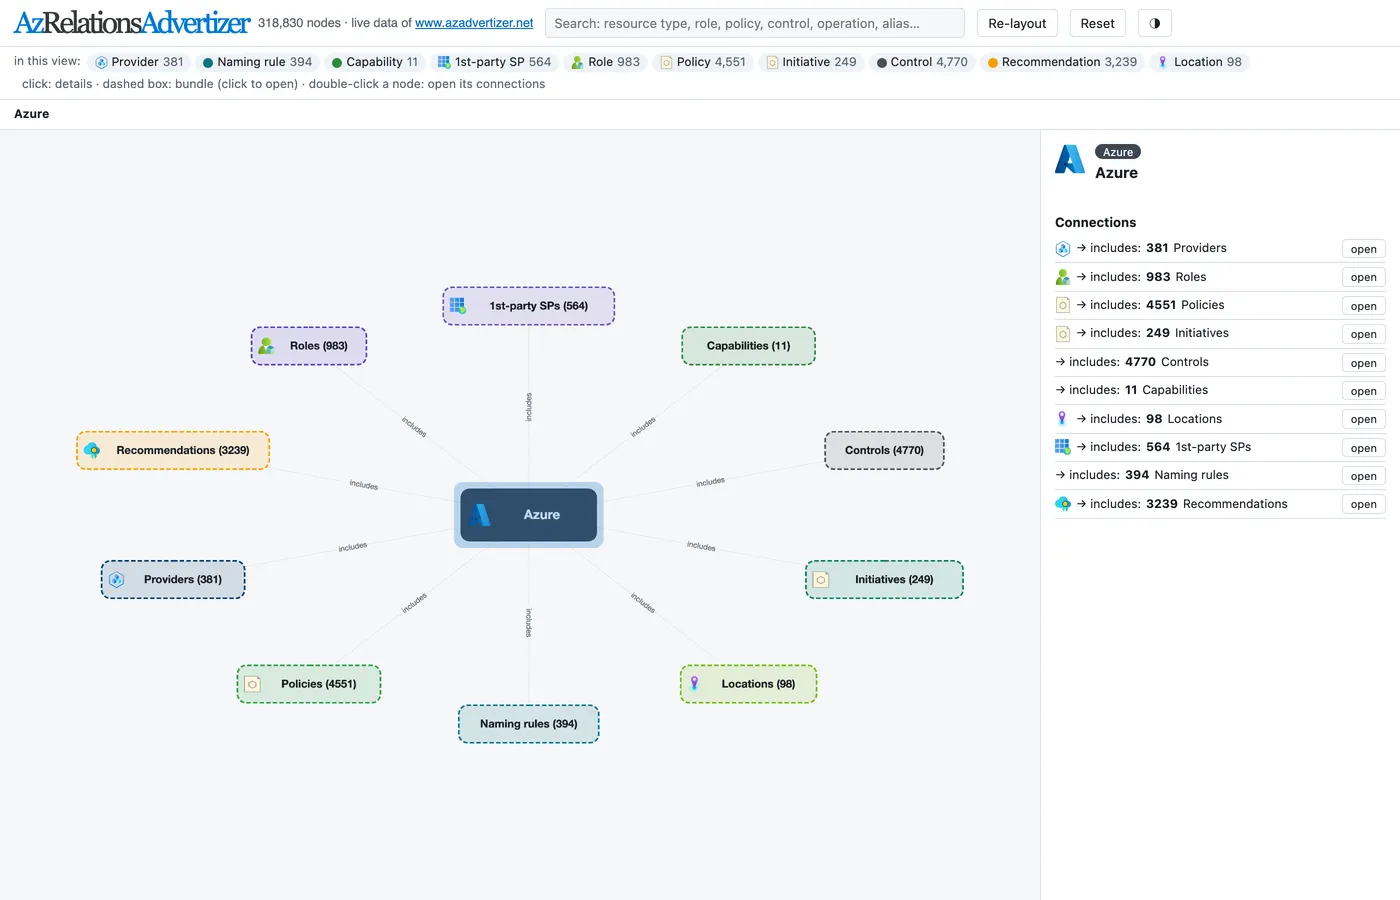The height and width of the screenshot is (900, 1400).
Task: Open the 3239 Recommendations connection
Action: coord(1363,505)
